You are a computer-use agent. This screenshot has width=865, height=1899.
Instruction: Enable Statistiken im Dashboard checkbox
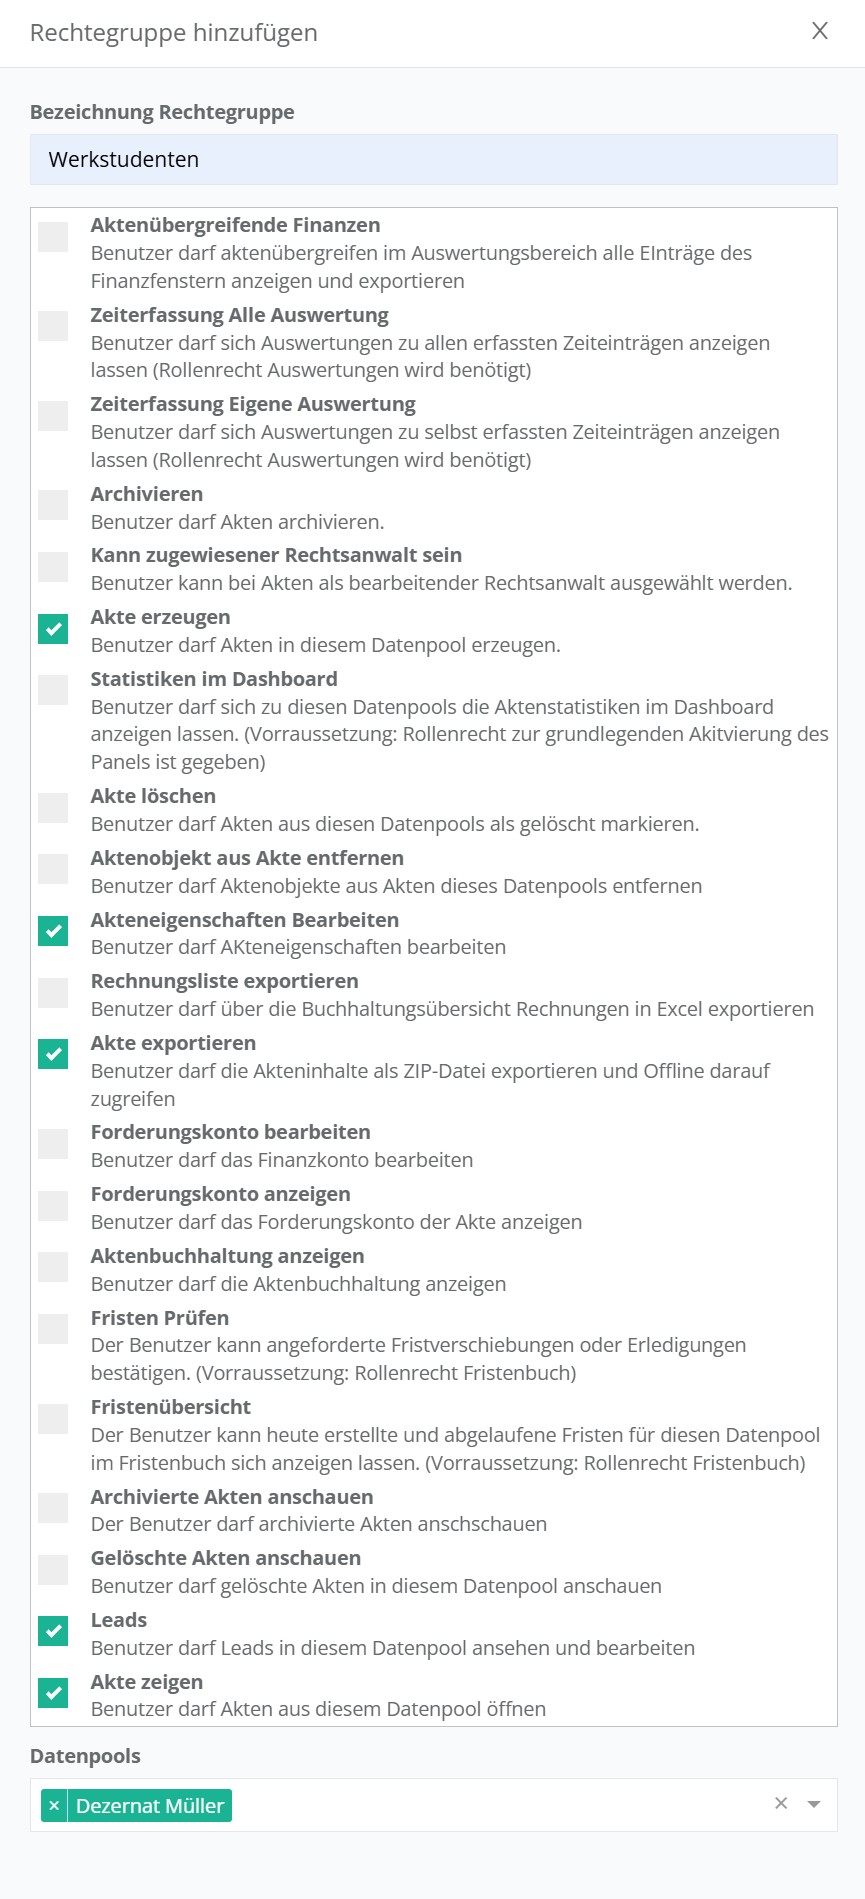pyautogui.click(x=53, y=690)
